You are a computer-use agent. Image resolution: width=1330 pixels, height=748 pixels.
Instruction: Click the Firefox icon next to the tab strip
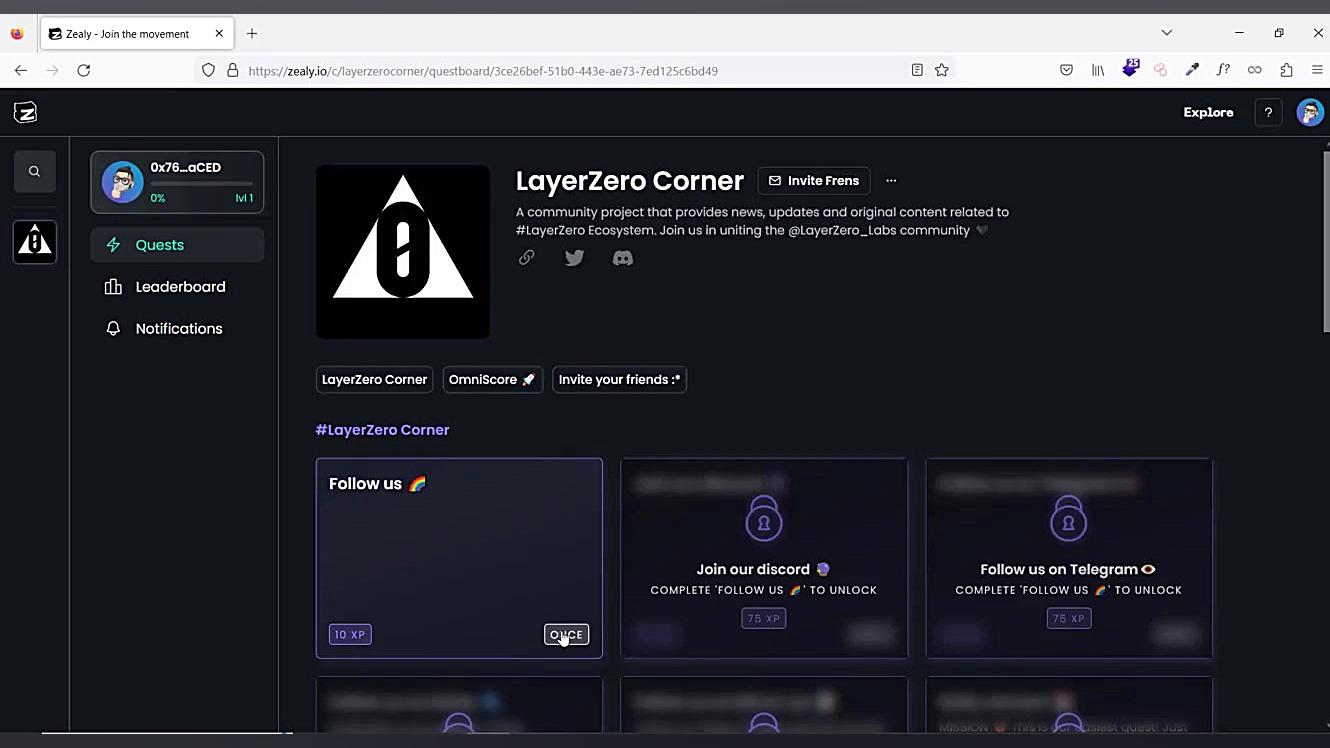[17, 33]
